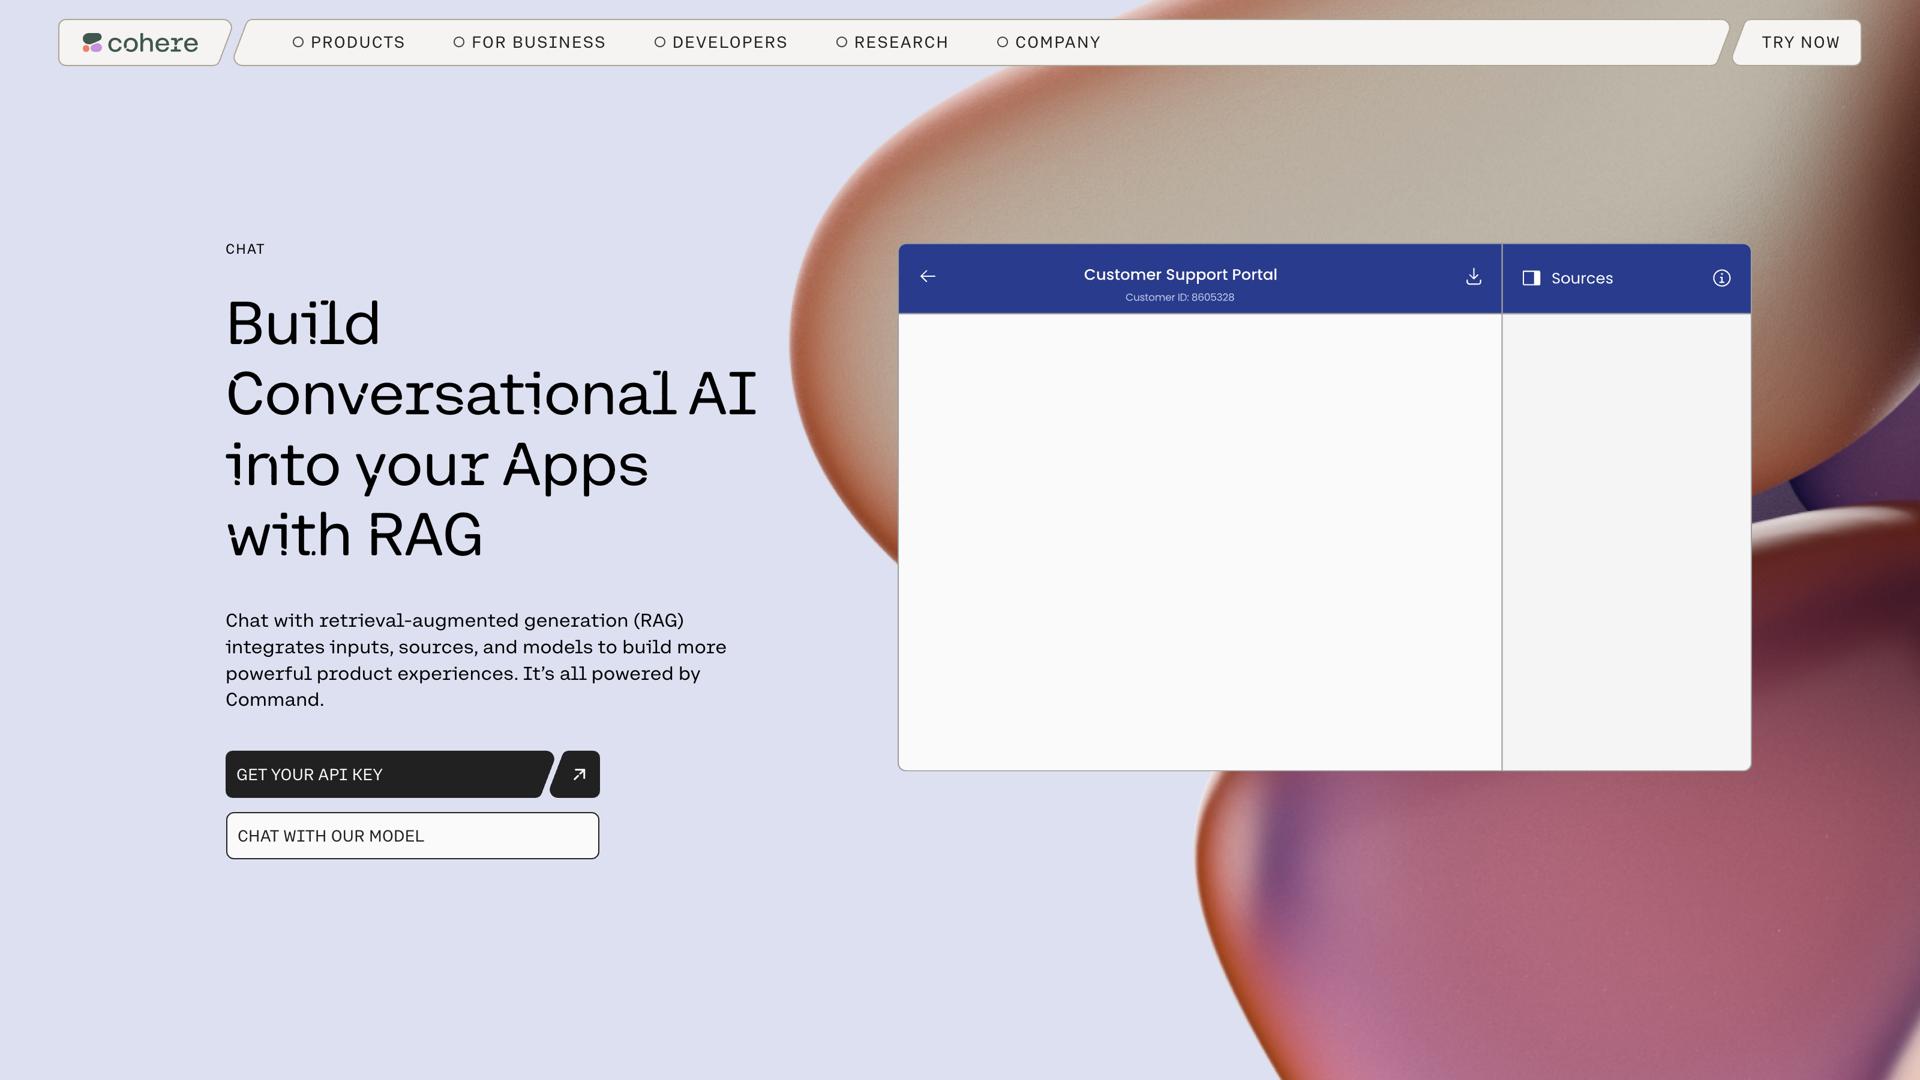Expand the FOR BUSINESS menu
The image size is (1920, 1080).
529,43
